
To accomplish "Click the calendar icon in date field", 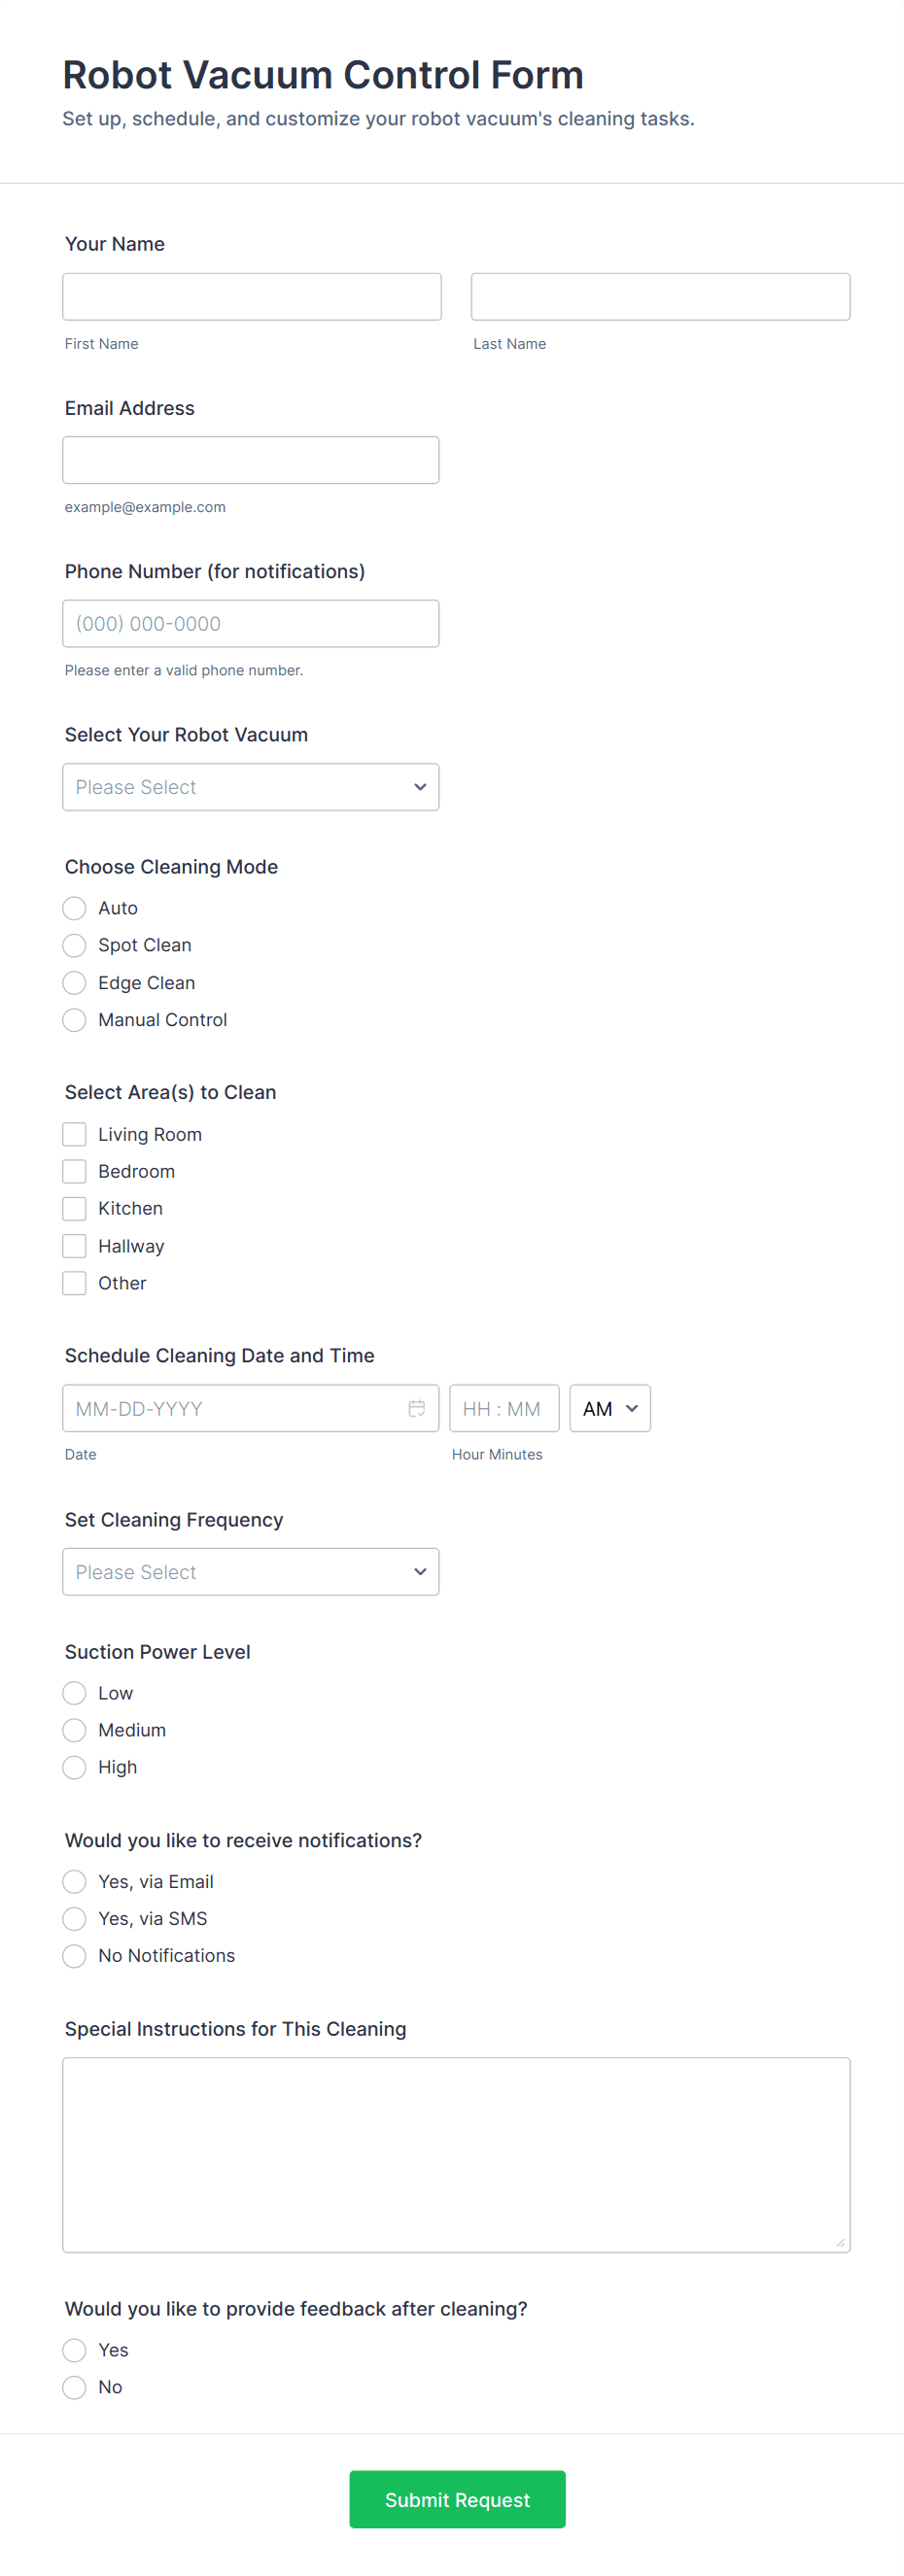I will (417, 1408).
